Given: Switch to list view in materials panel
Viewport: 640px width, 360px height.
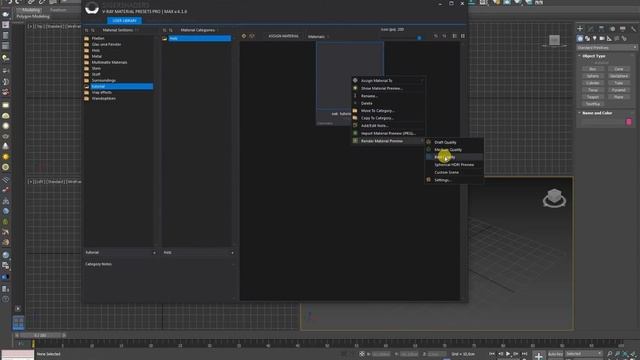Looking at the screenshot, I should coord(455,36).
